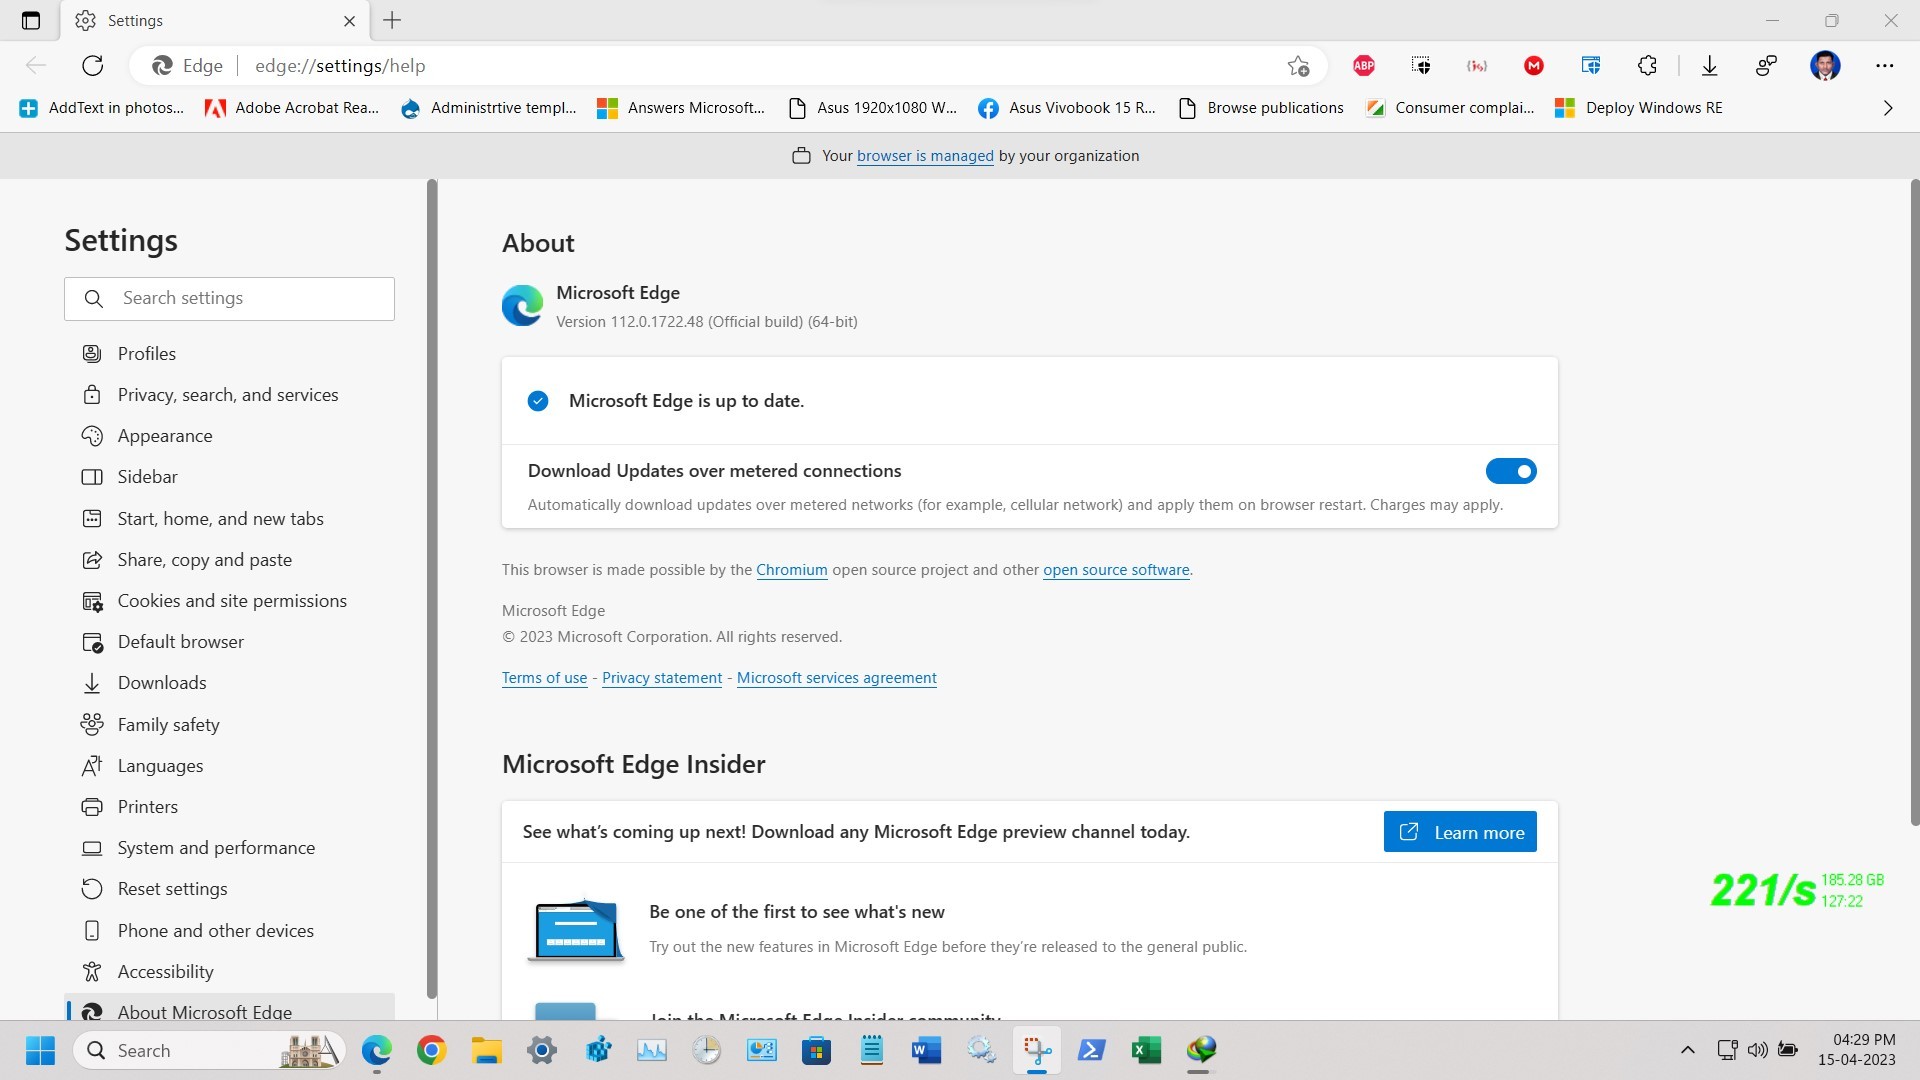The height and width of the screenshot is (1080, 1920).
Task: Expand the favorites bar overflow chevron
Action: tap(1887, 108)
